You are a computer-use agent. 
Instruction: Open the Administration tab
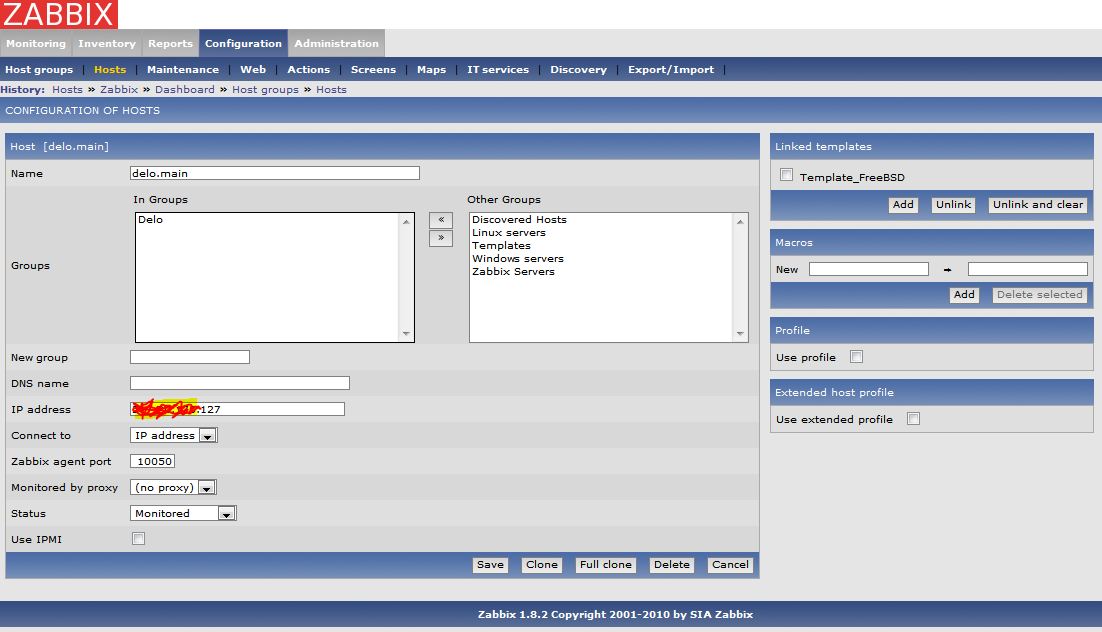click(336, 43)
